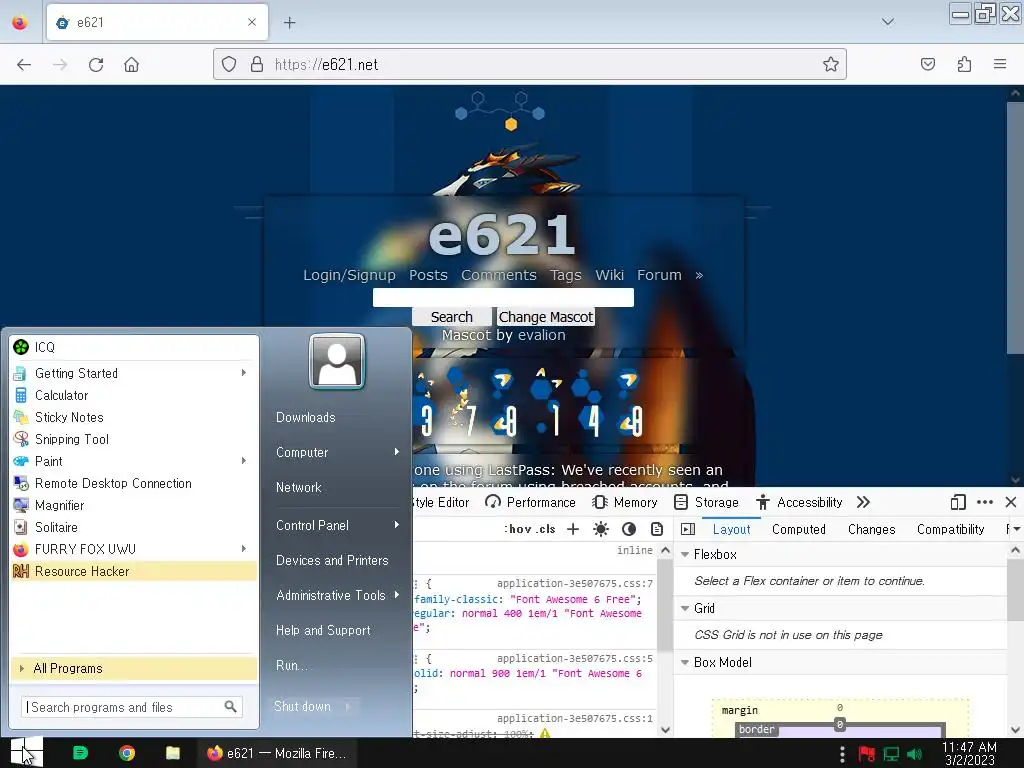
Task: Expand the Shut down options arrow
Action: coord(347,707)
